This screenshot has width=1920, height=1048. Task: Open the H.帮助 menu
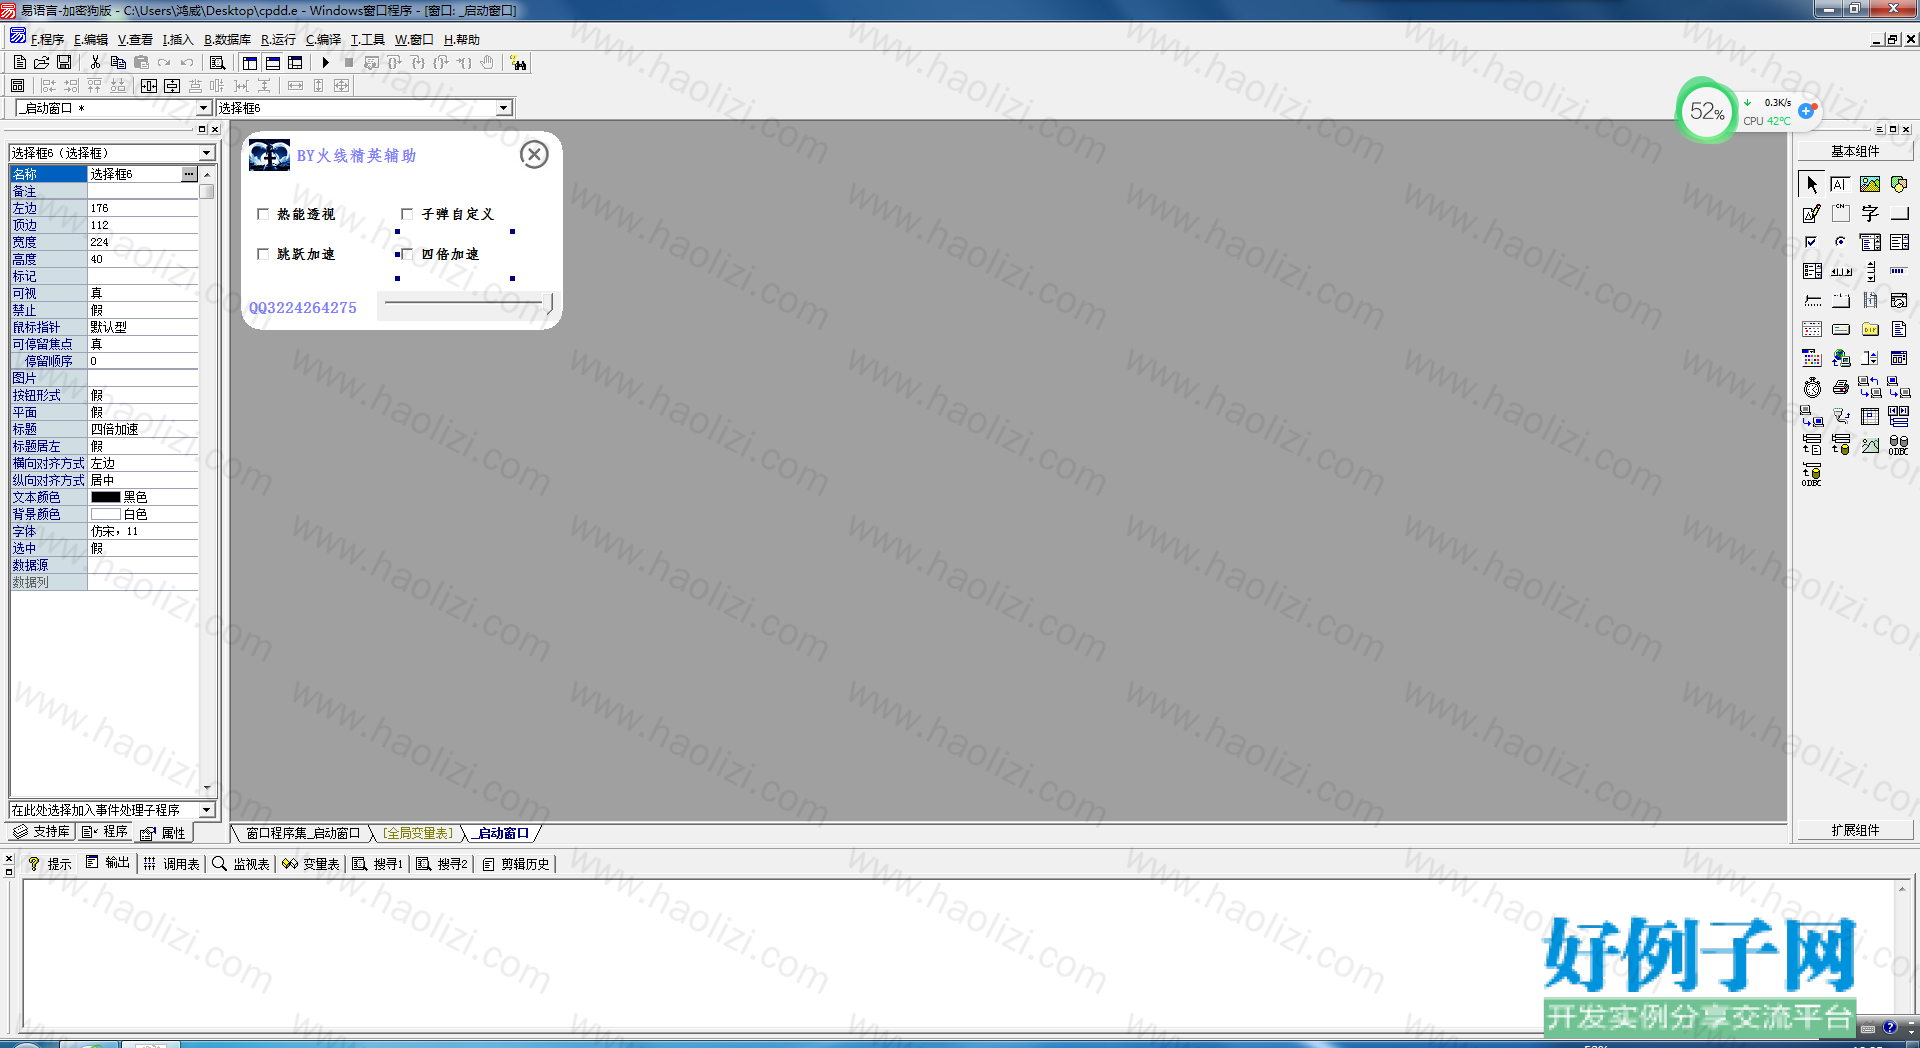(x=462, y=40)
